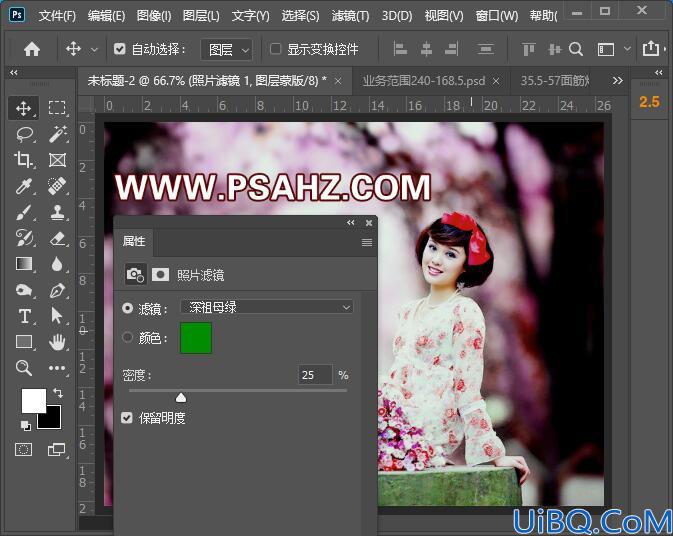Select the Path Selection tool
This screenshot has width=673, height=536.
(57, 316)
